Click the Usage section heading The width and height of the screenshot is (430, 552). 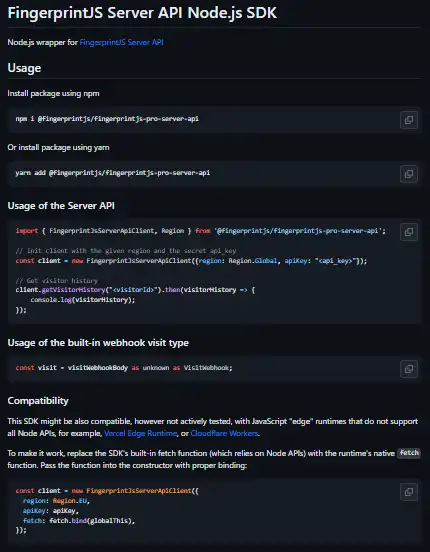(24, 68)
